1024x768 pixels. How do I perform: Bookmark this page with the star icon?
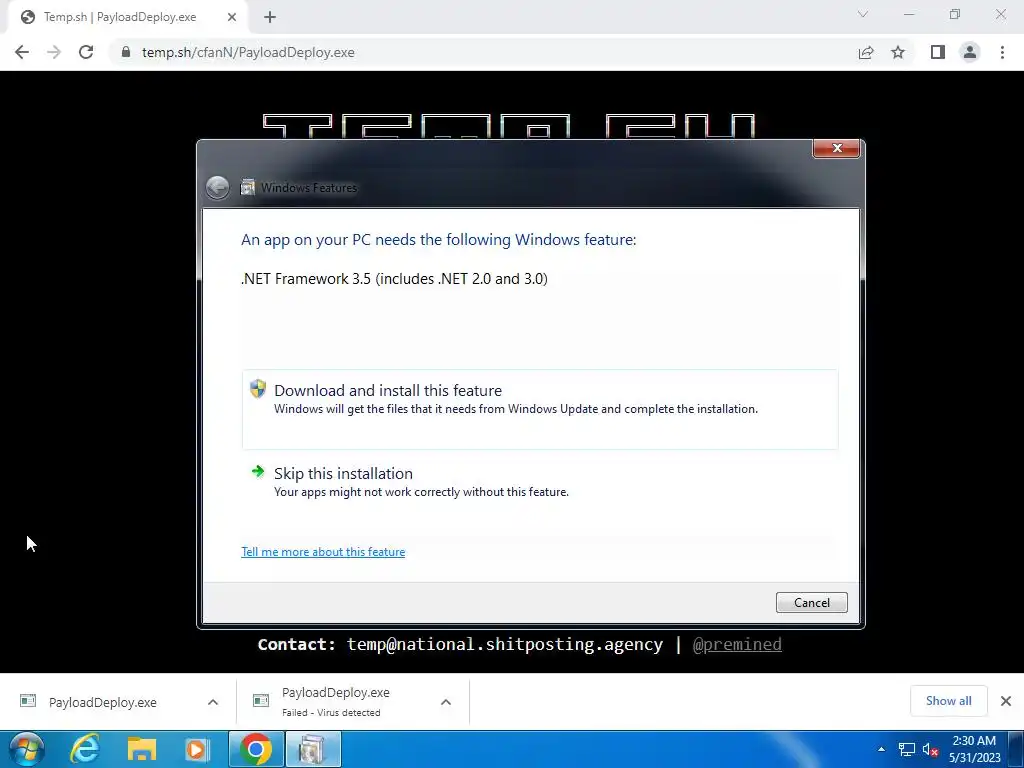[x=898, y=52]
